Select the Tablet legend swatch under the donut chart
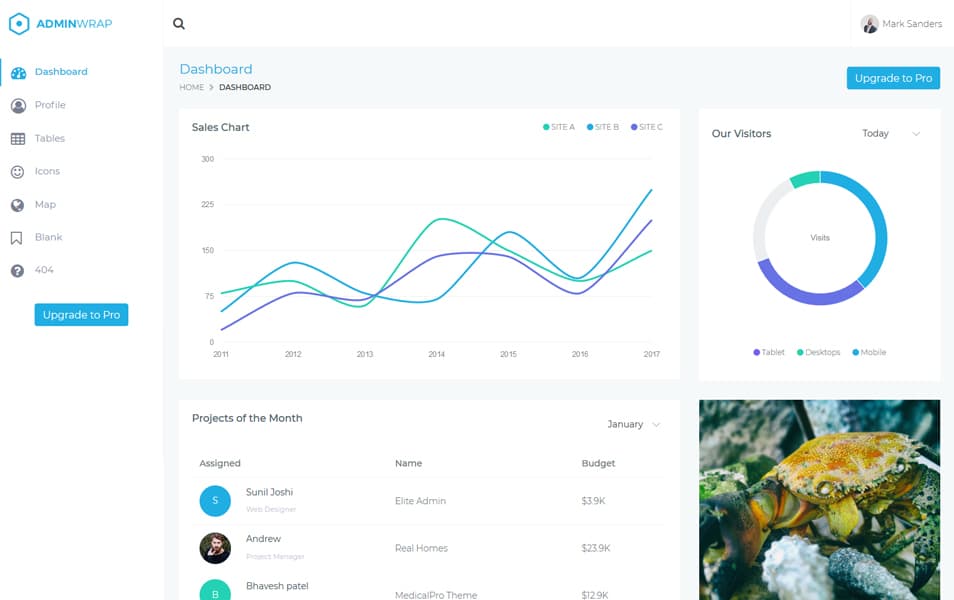Screen dimensions: 954x600 click(758, 352)
